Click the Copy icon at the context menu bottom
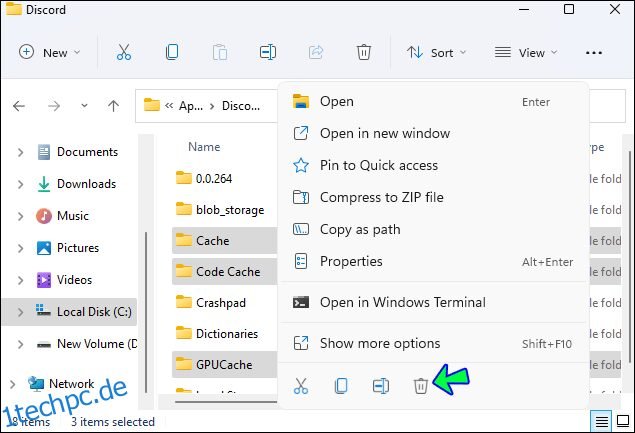The image size is (635, 433). point(341,386)
